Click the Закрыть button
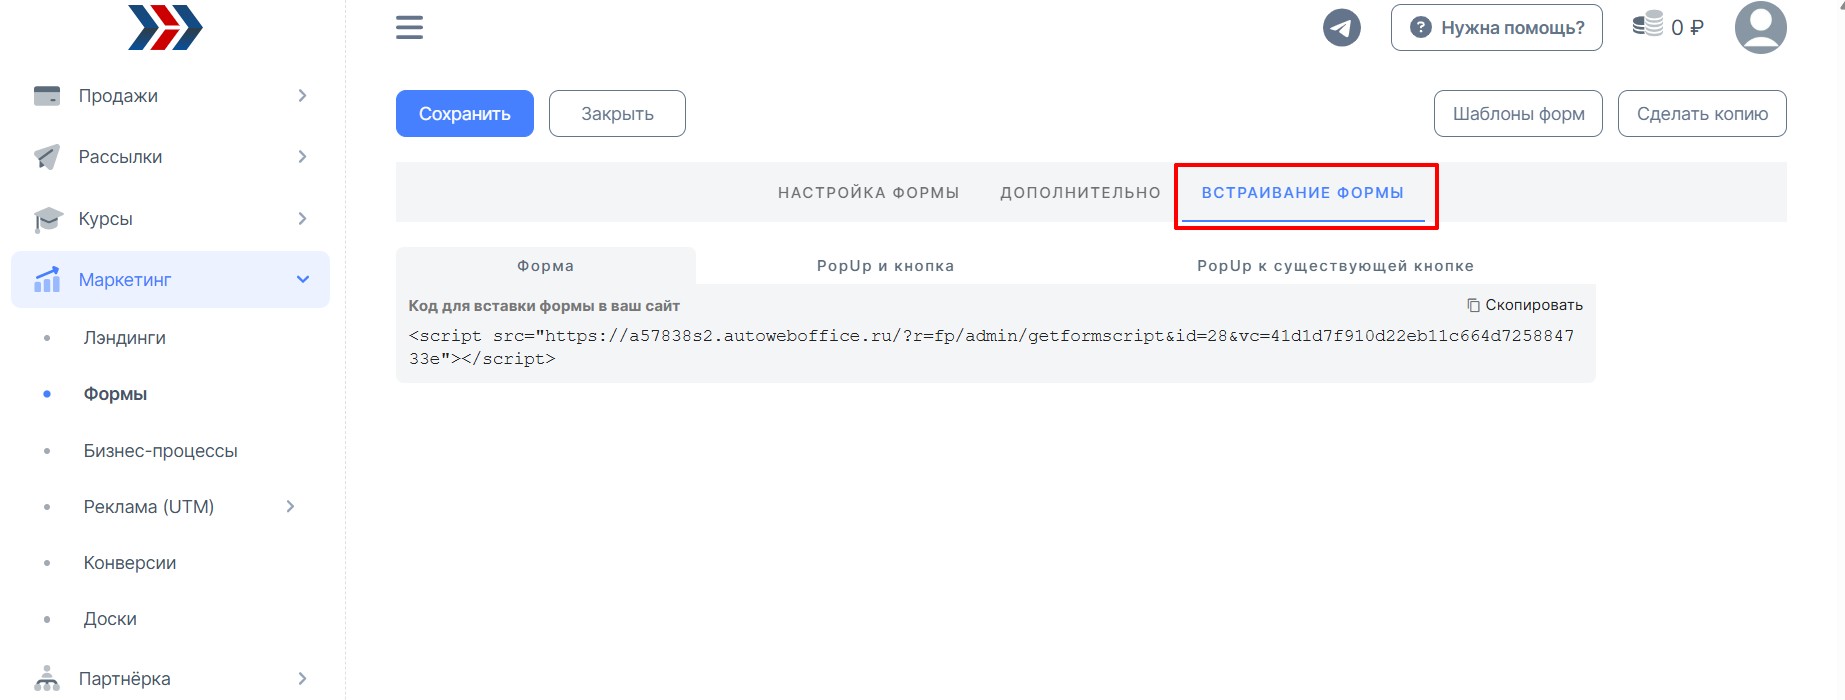The height and width of the screenshot is (700, 1845). pos(617,114)
